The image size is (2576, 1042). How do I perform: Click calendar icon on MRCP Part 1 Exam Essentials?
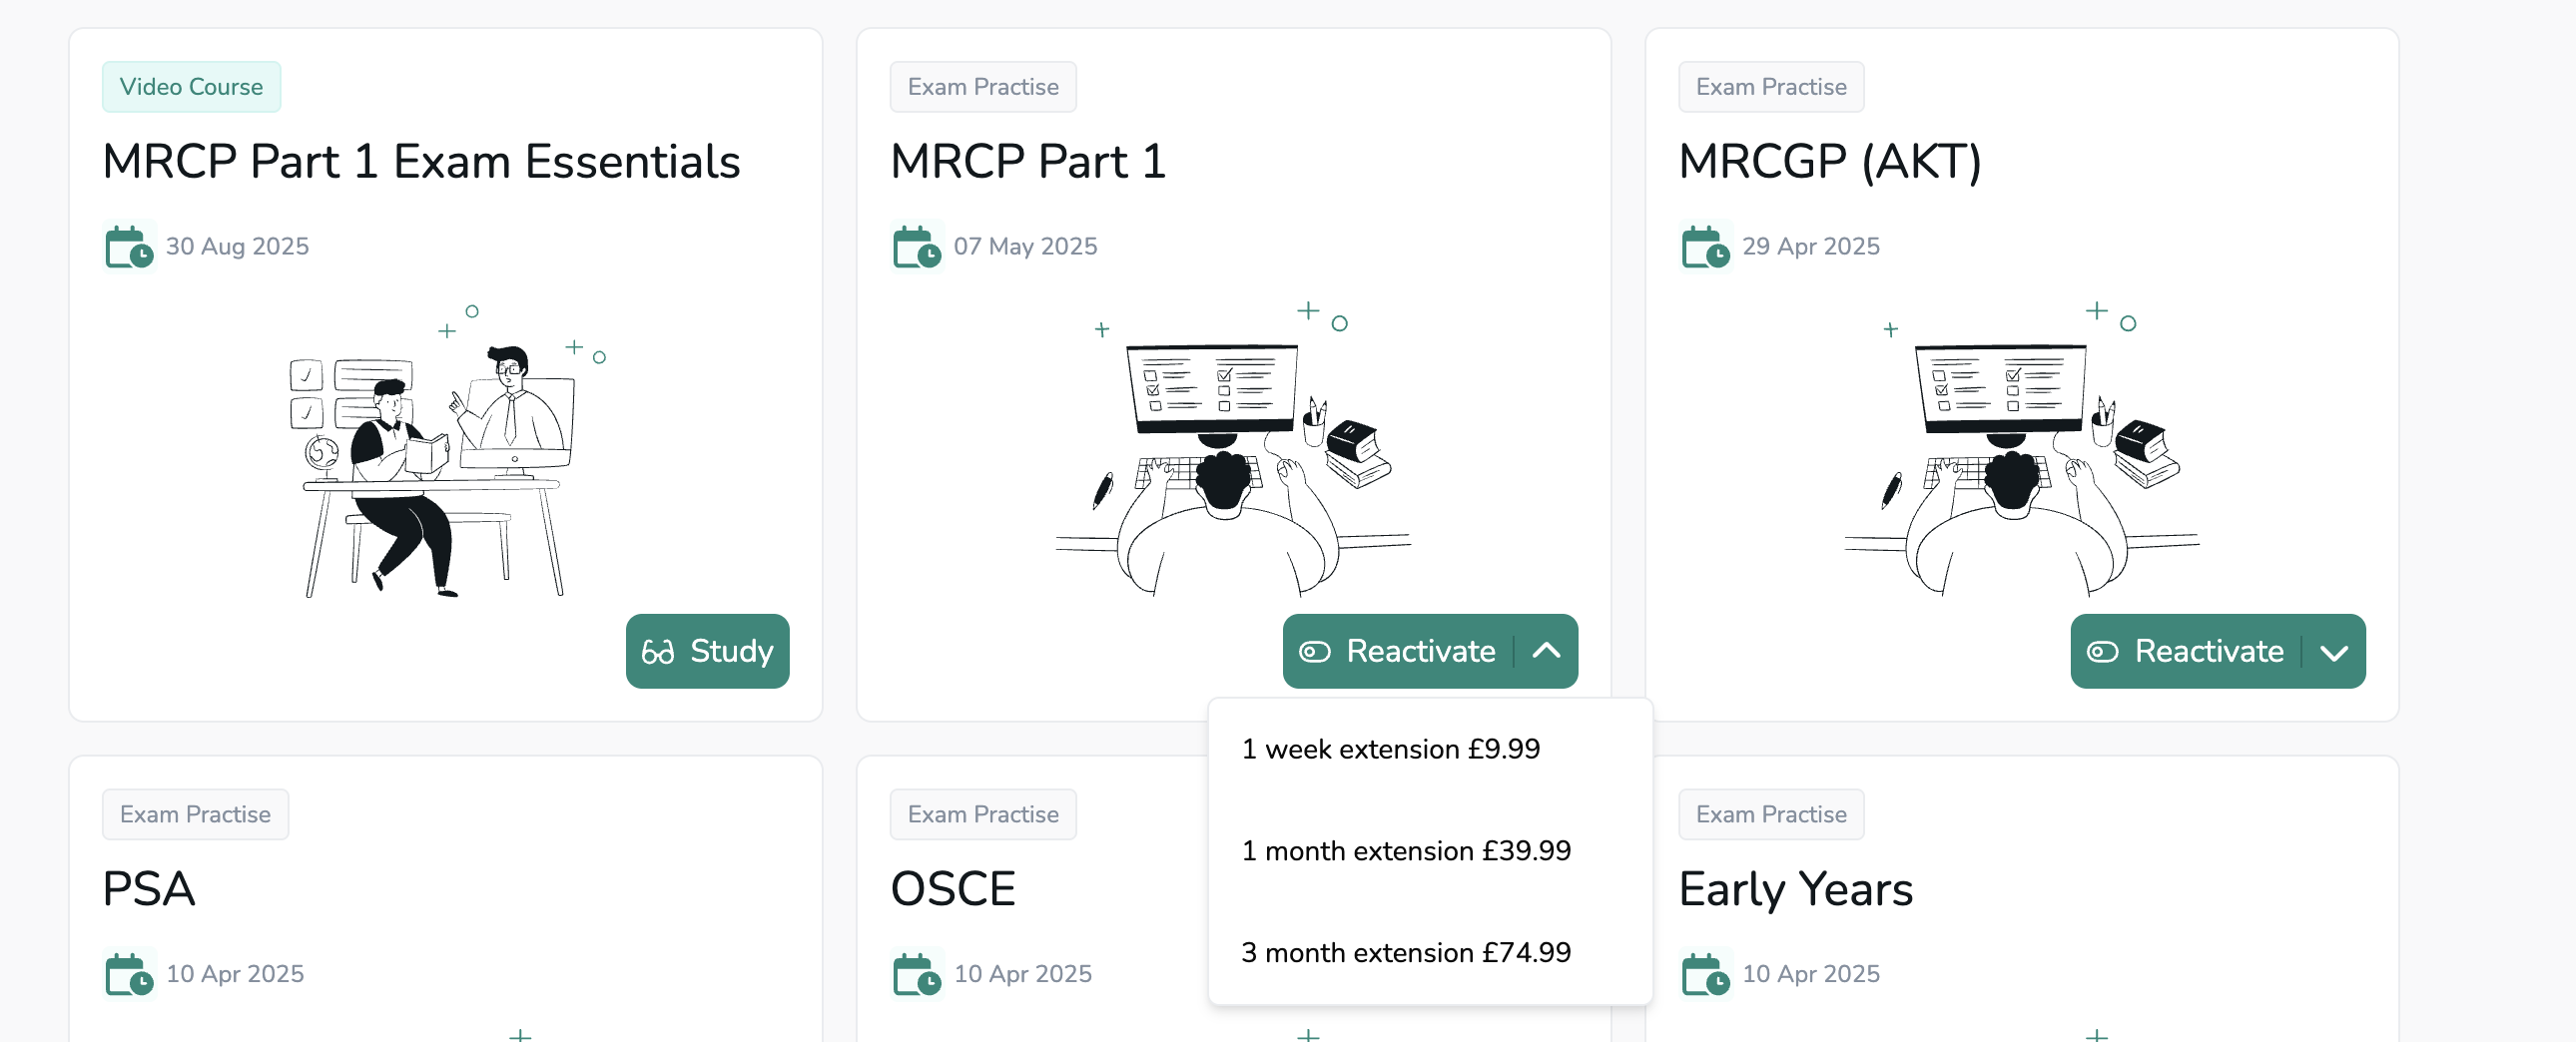click(129, 247)
